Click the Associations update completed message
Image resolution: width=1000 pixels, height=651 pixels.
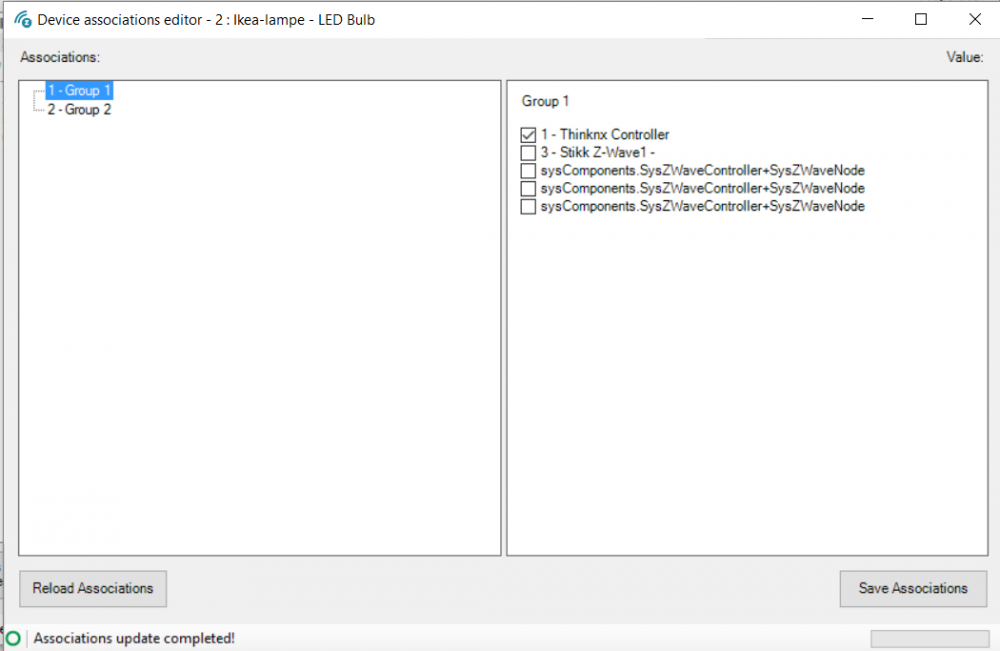pos(135,638)
